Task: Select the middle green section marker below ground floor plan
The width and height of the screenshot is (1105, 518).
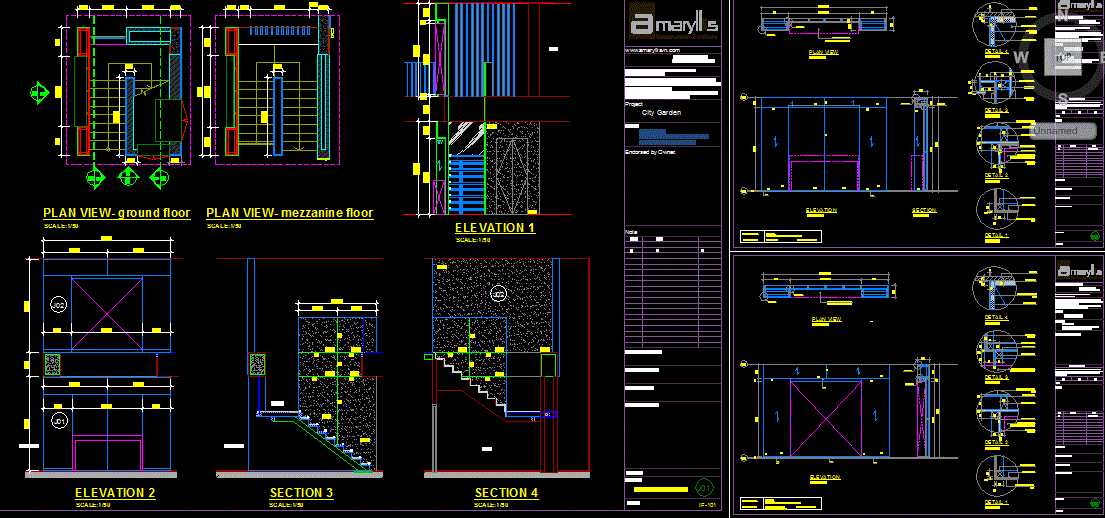Action: 128,178
